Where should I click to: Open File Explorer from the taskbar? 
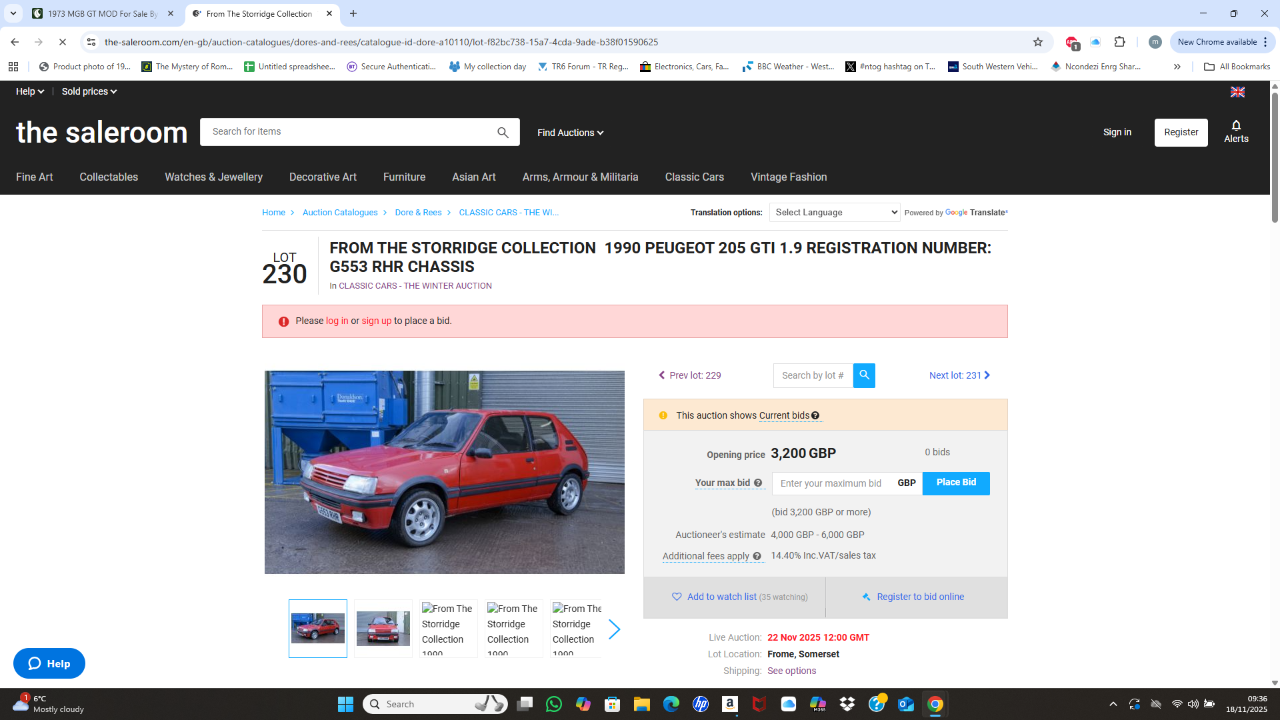click(642, 704)
